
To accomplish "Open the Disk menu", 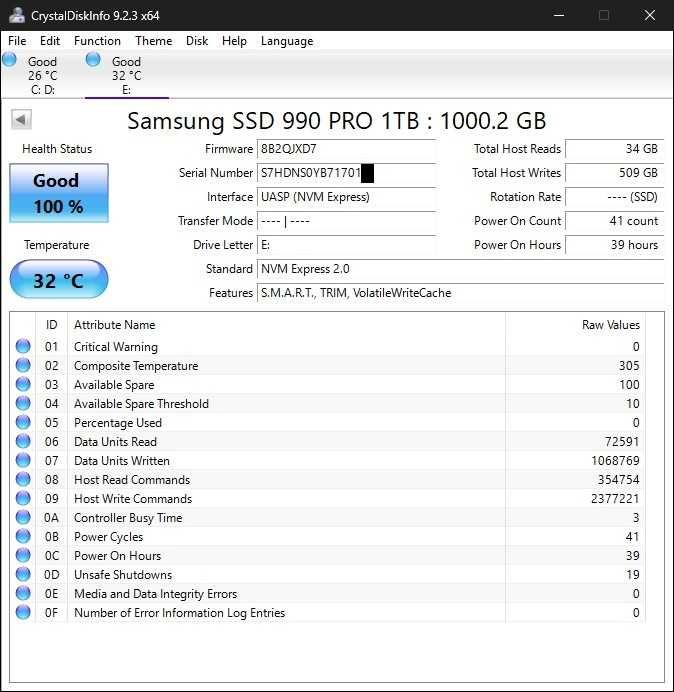I will (197, 41).
